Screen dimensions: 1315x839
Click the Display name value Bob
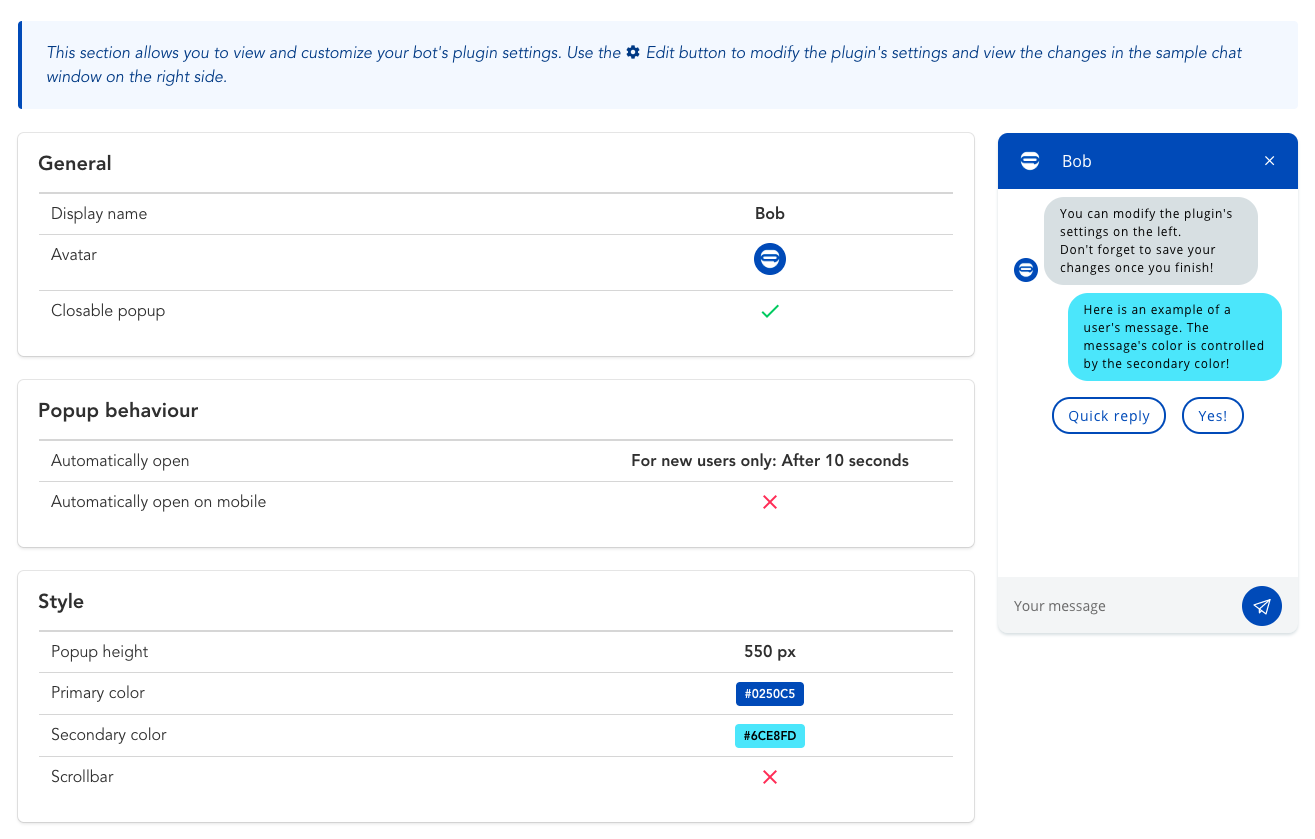coord(769,214)
